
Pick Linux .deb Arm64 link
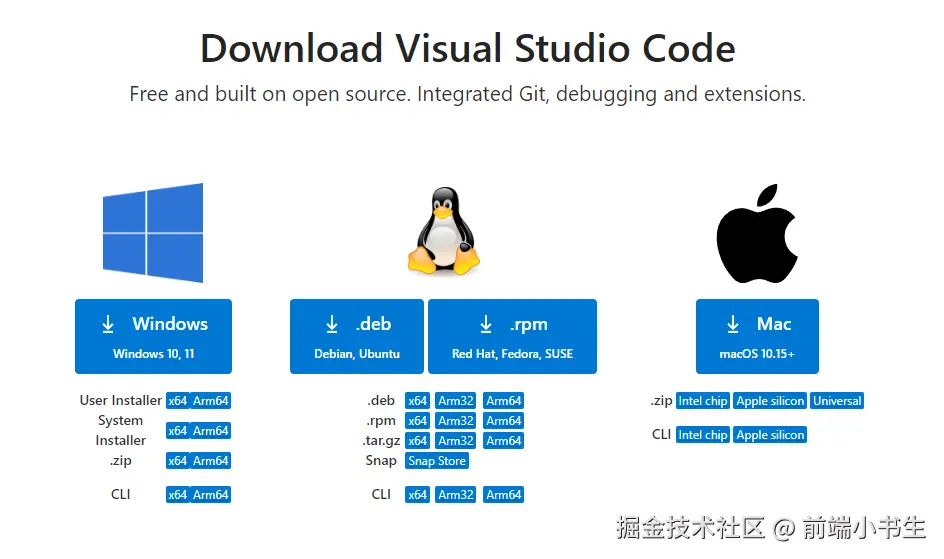point(503,401)
